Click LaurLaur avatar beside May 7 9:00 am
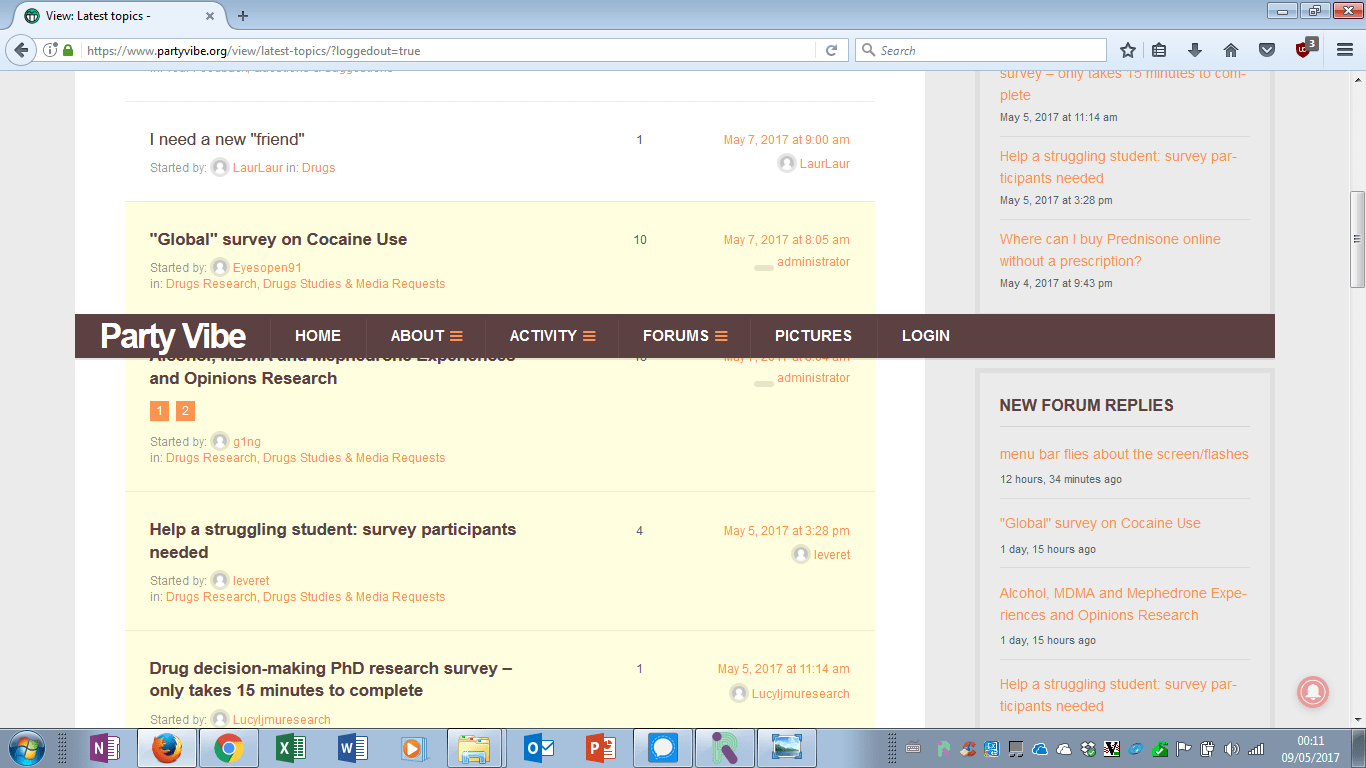This screenshot has width=1366, height=768. [x=787, y=164]
